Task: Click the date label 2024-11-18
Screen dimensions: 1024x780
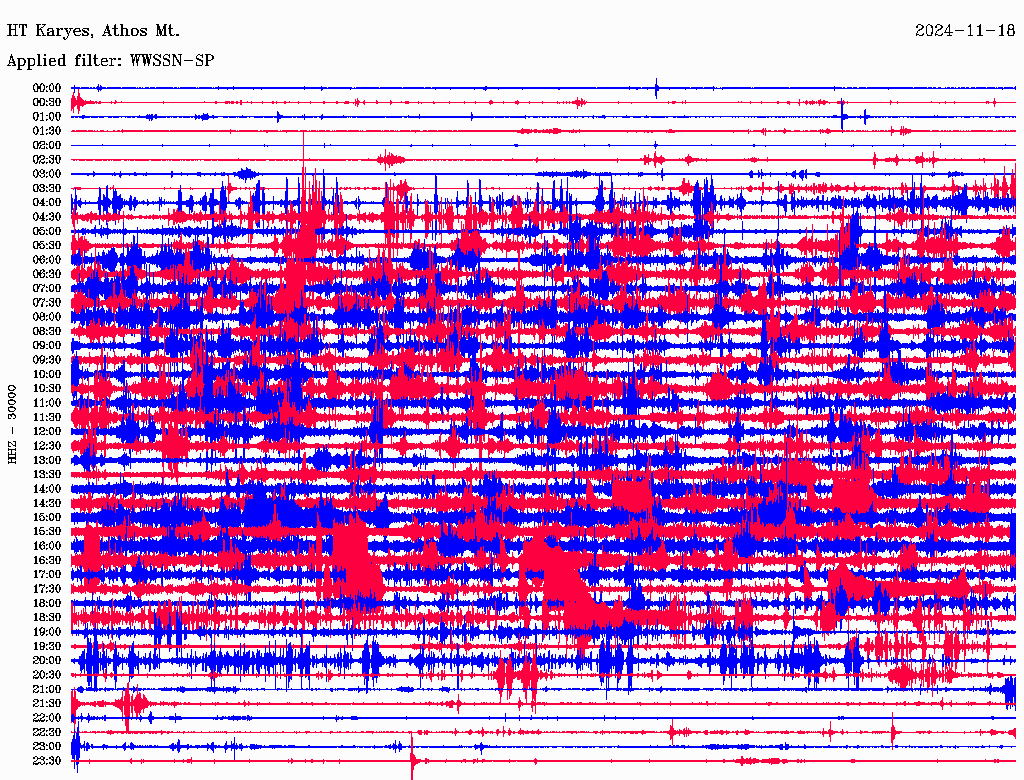Action: tap(965, 31)
